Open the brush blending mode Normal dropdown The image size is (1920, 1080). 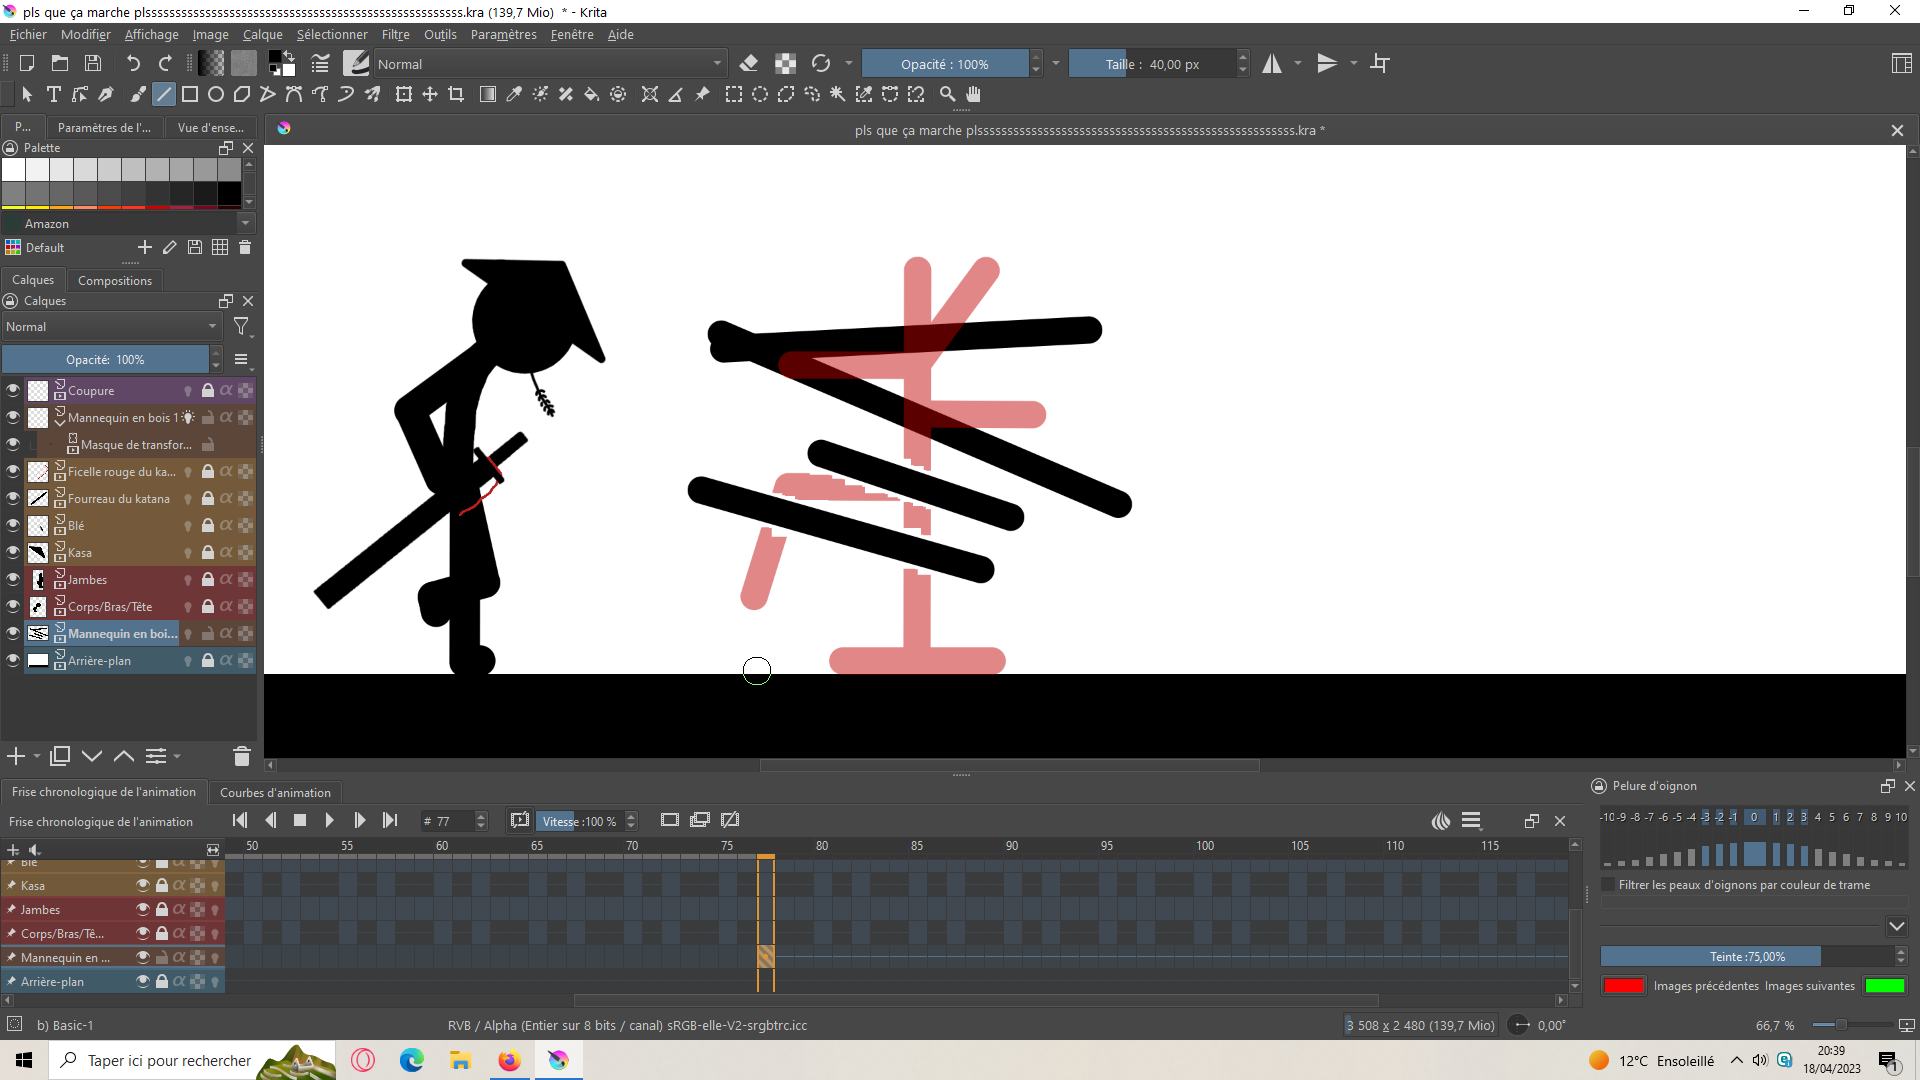pos(549,64)
